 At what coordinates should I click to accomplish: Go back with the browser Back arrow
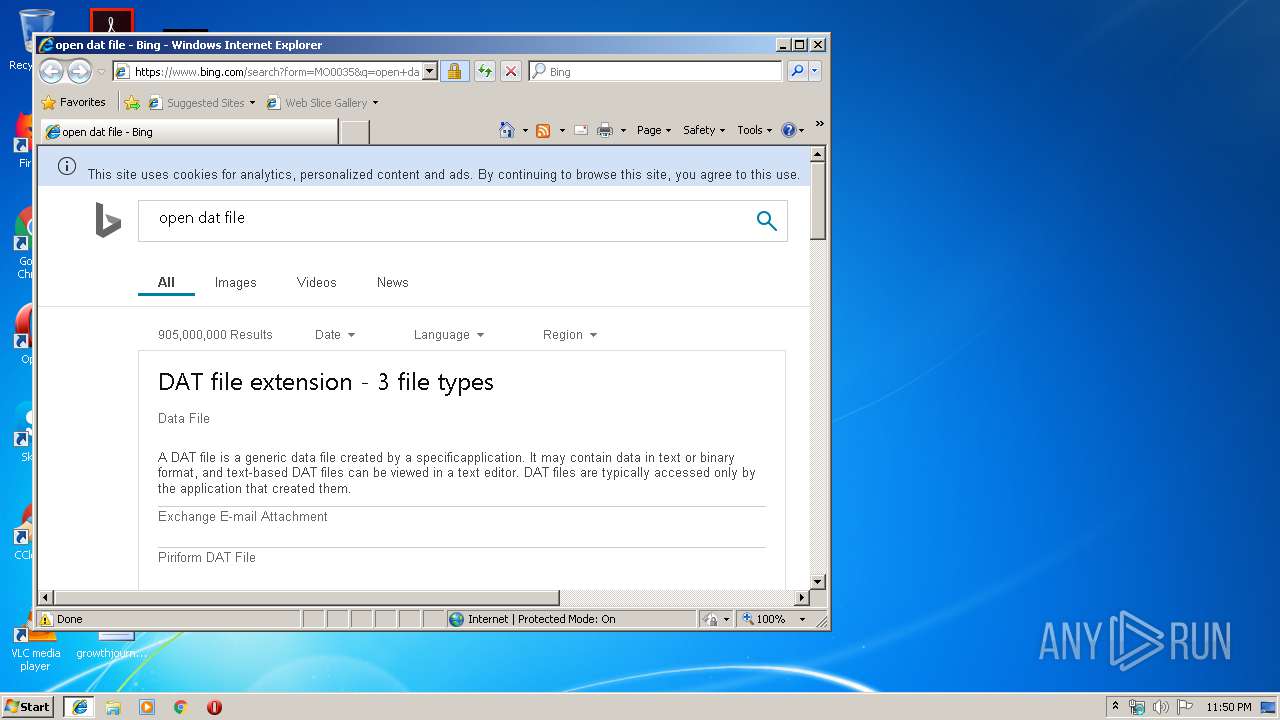click(51, 71)
